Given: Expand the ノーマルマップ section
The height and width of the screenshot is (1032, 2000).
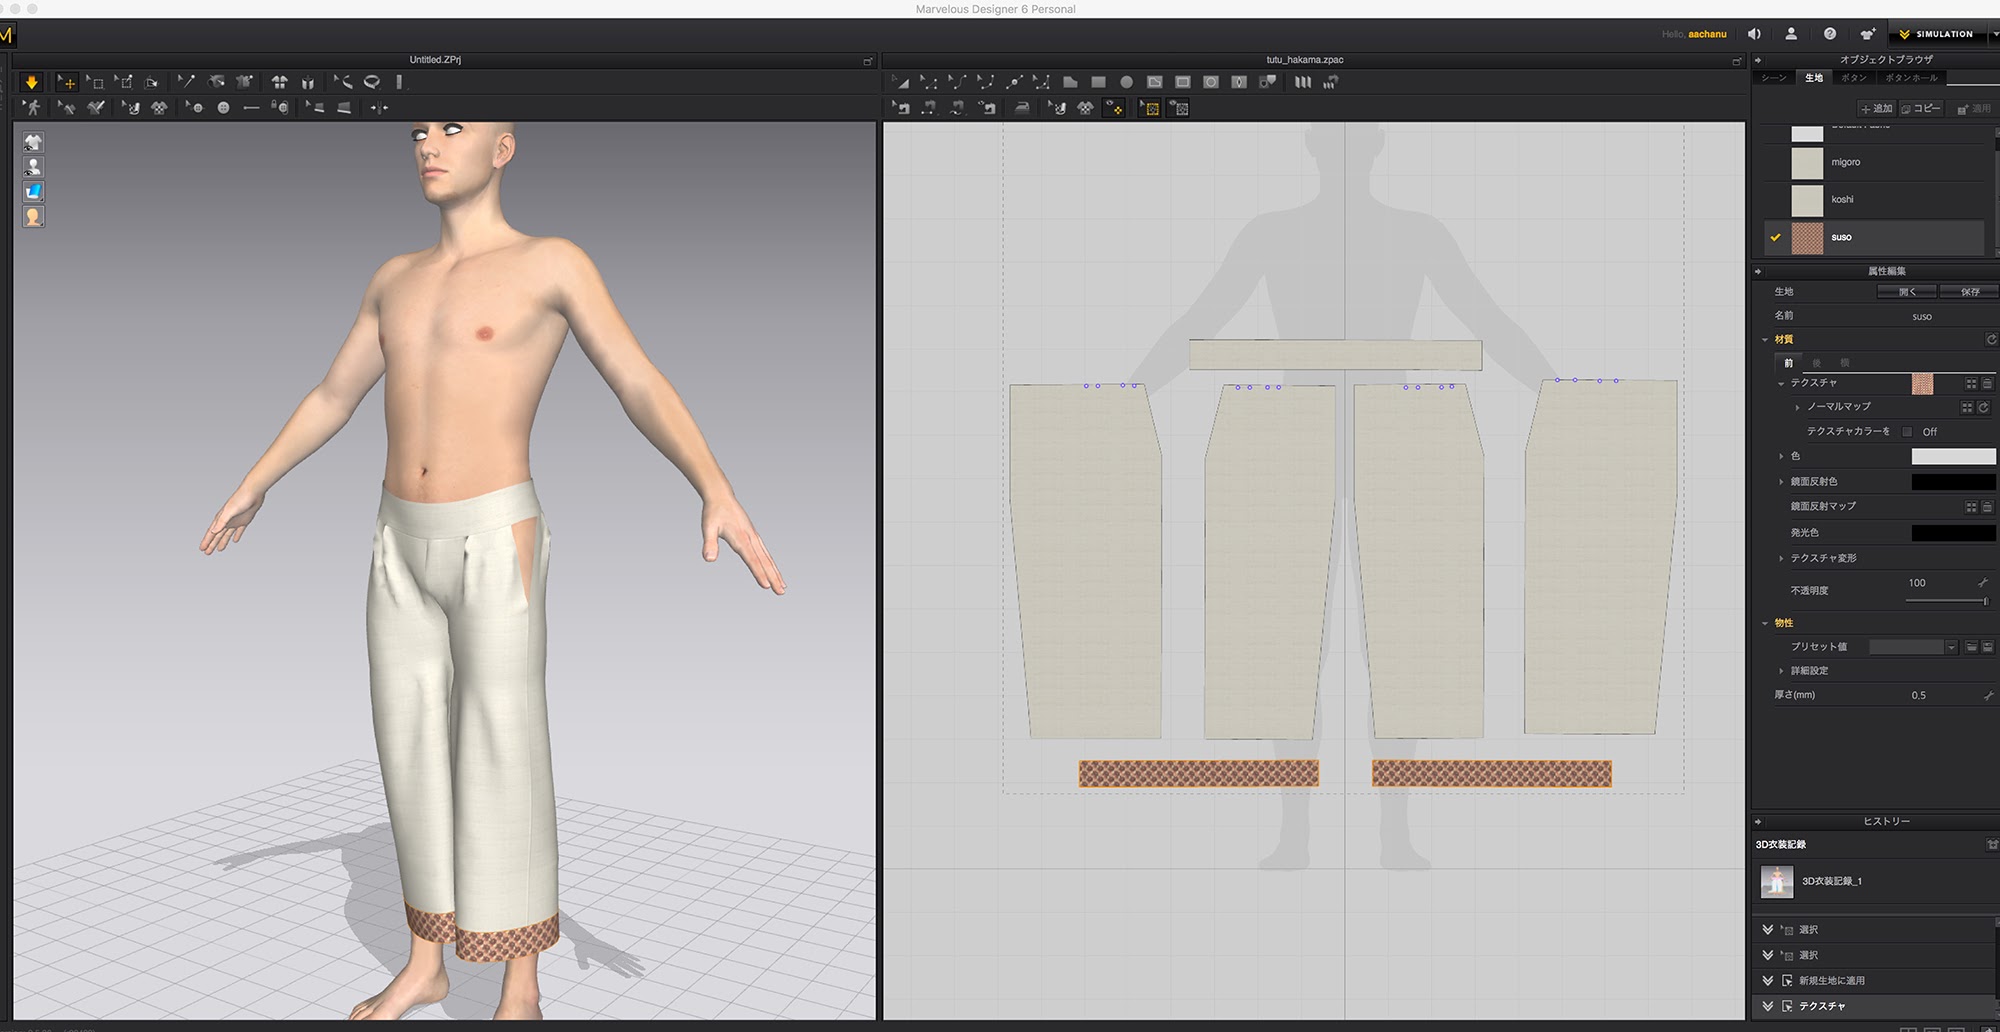Looking at the screenshot, I should [1797, 407].
